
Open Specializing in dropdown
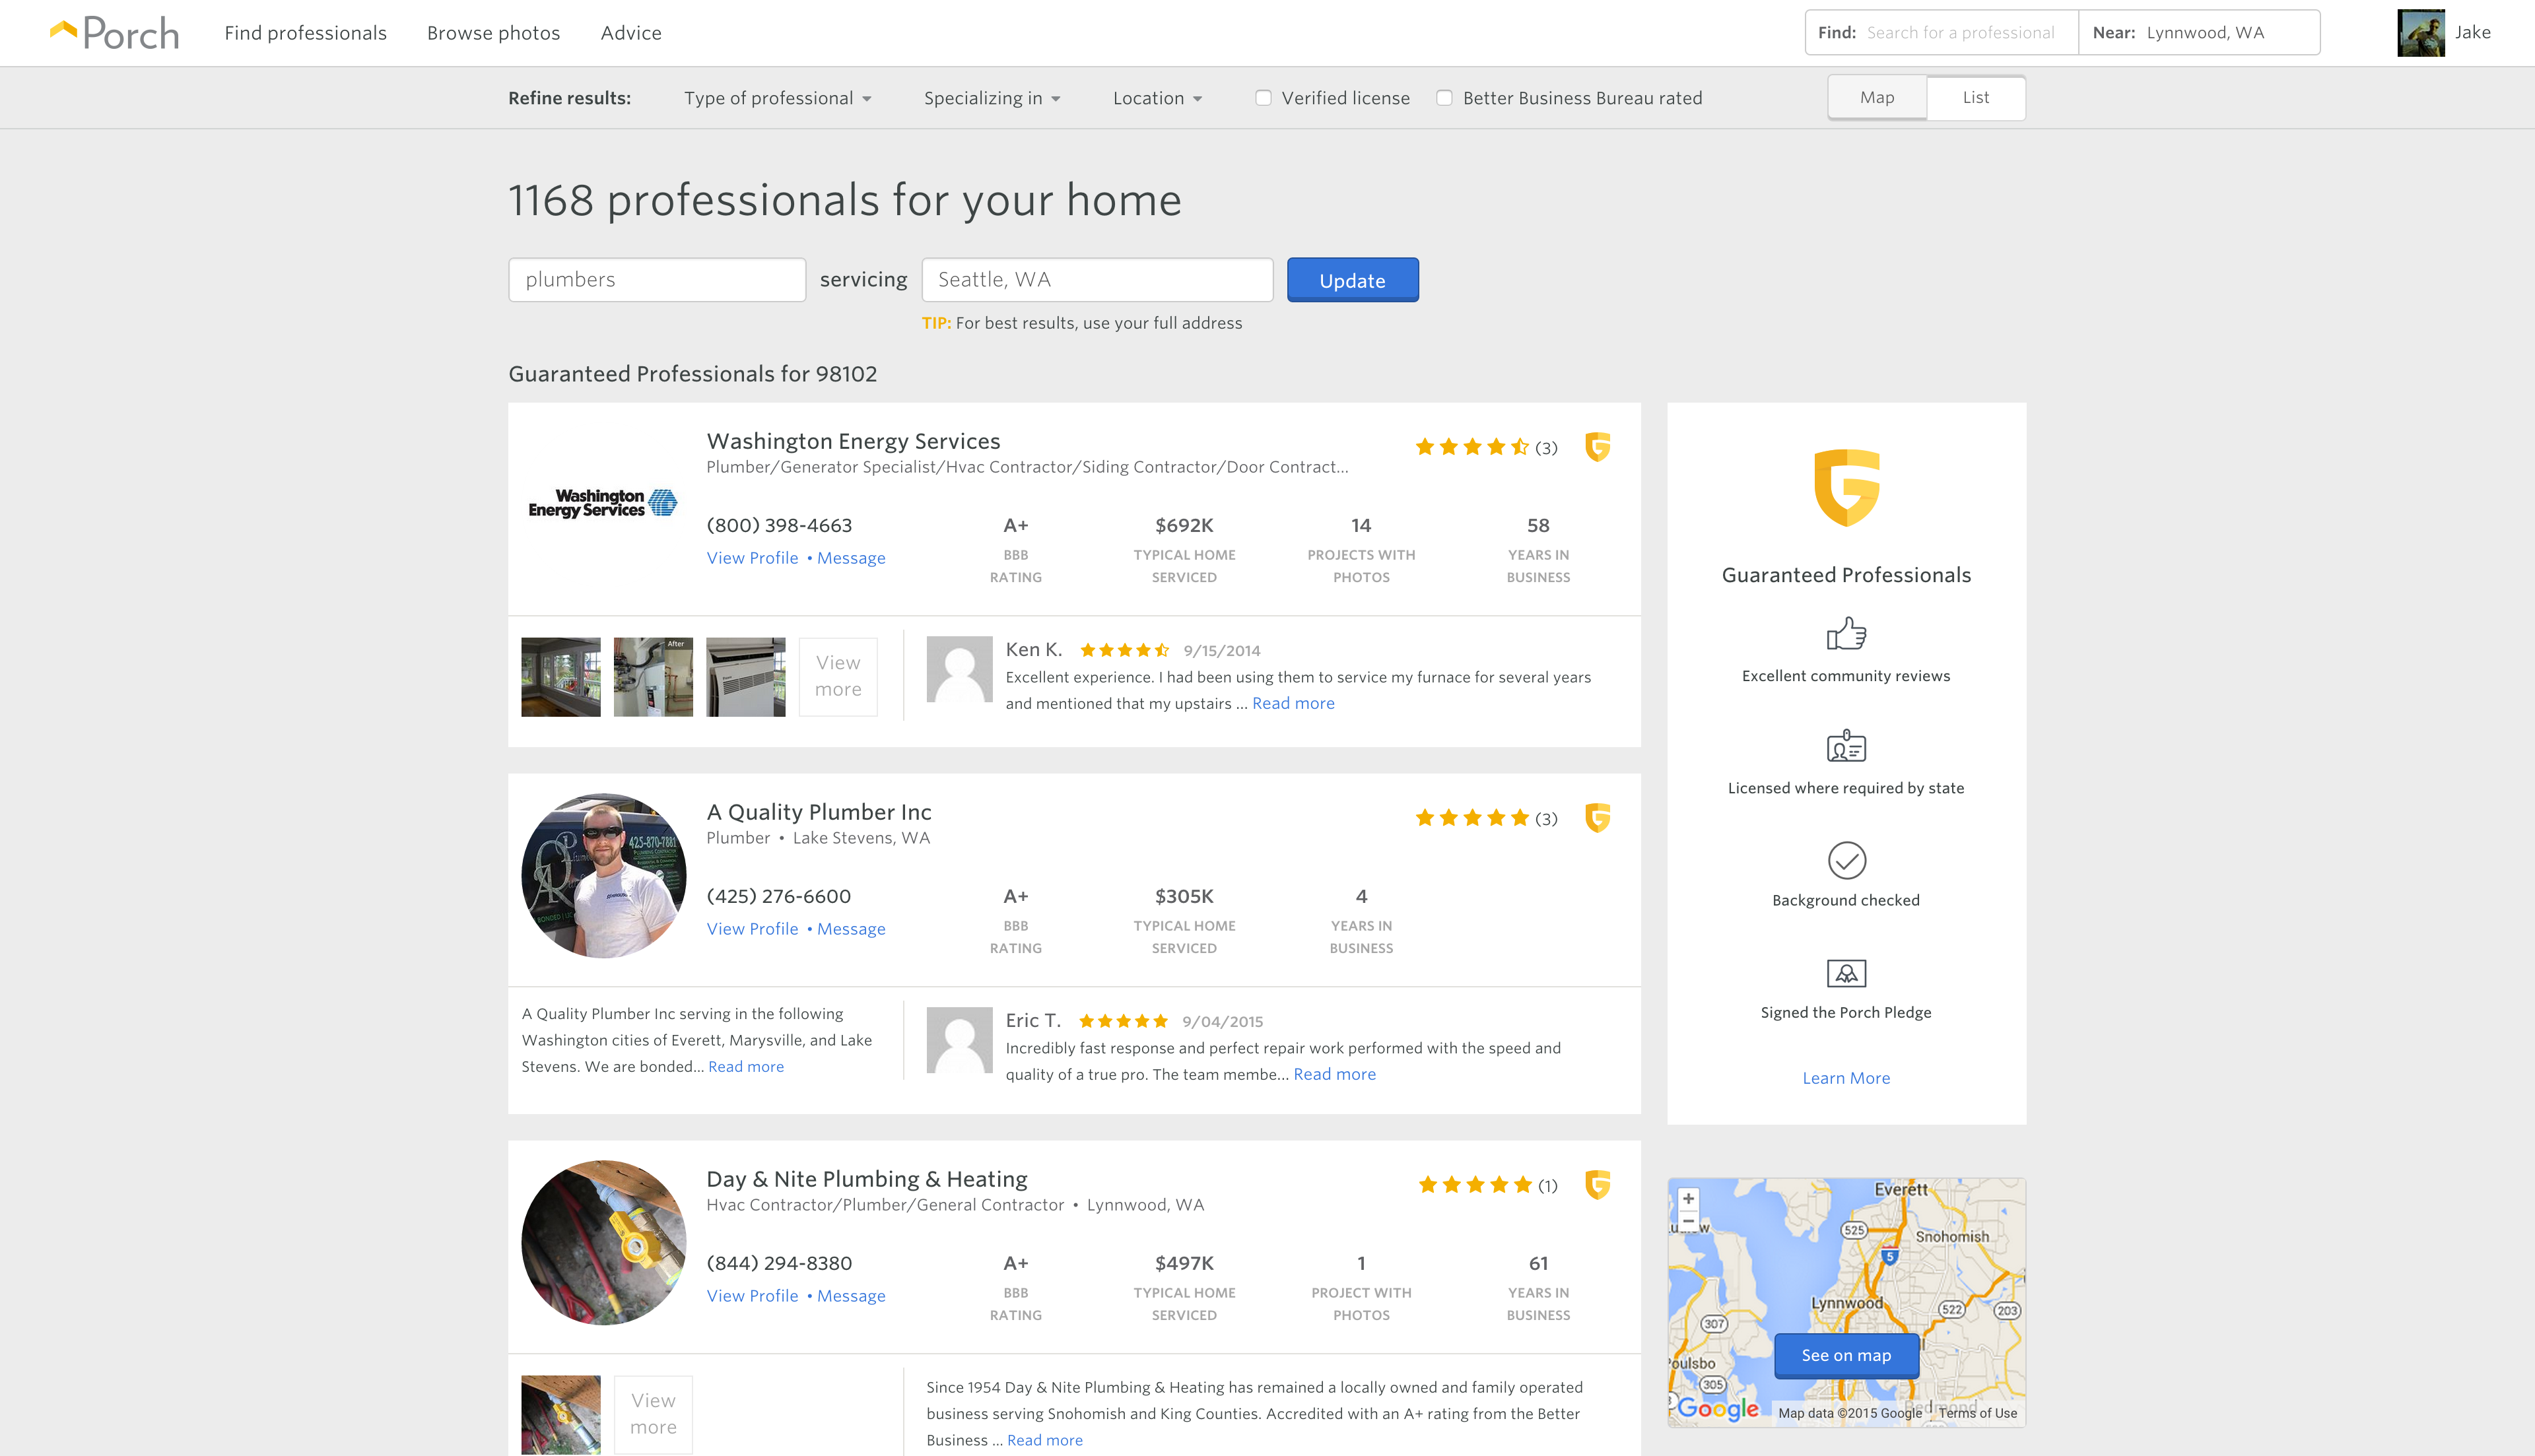point(991,98)
